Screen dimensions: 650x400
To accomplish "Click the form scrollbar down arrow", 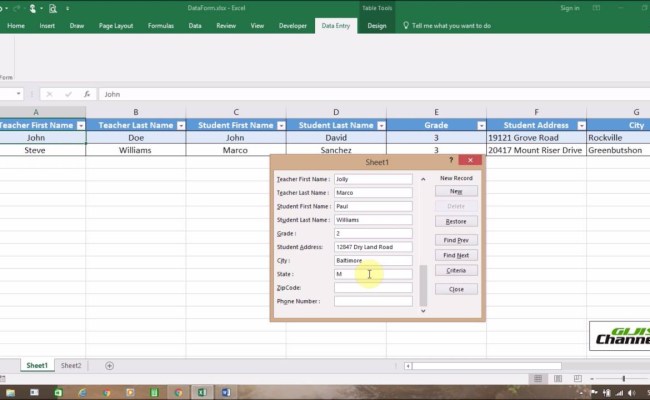I will [x=423, y=310].
